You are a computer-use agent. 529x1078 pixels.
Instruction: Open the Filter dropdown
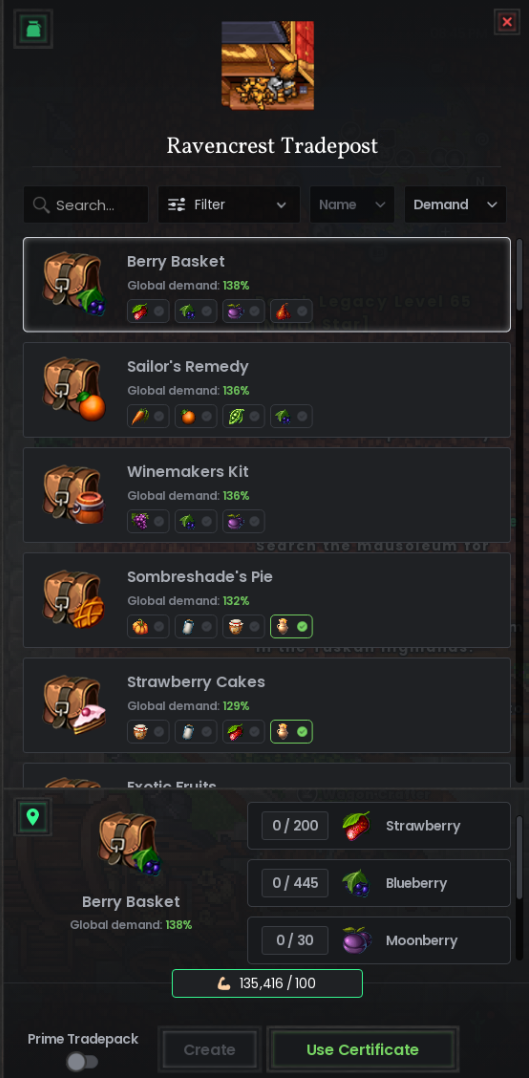(x=229, y=204)
